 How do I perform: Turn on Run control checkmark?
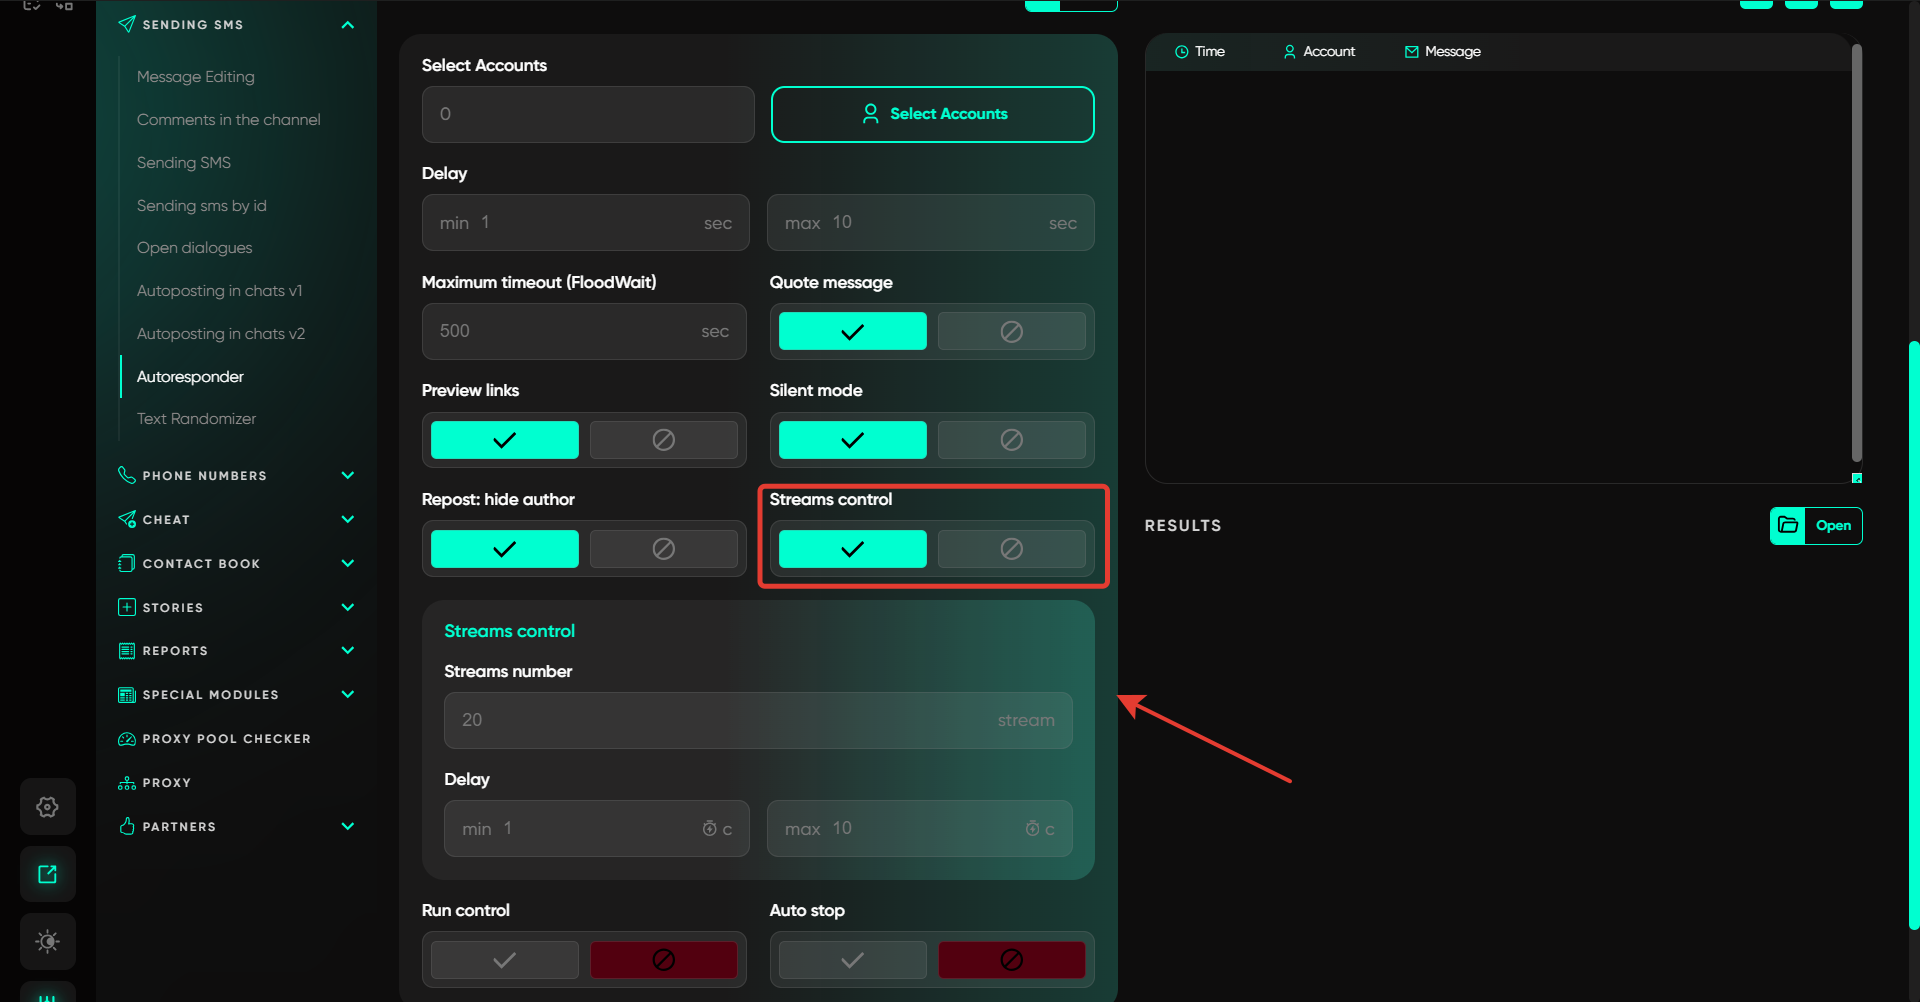[x=504, y=960]
